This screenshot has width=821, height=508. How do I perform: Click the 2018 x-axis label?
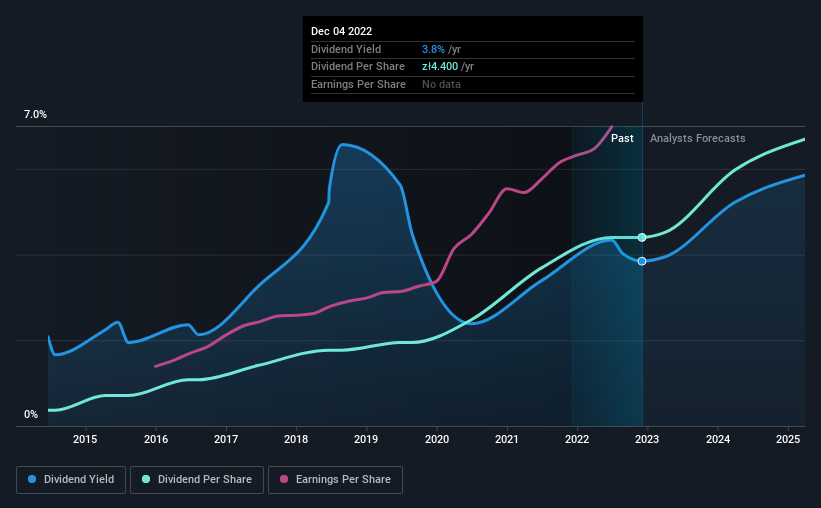click(x=296, y=439)
